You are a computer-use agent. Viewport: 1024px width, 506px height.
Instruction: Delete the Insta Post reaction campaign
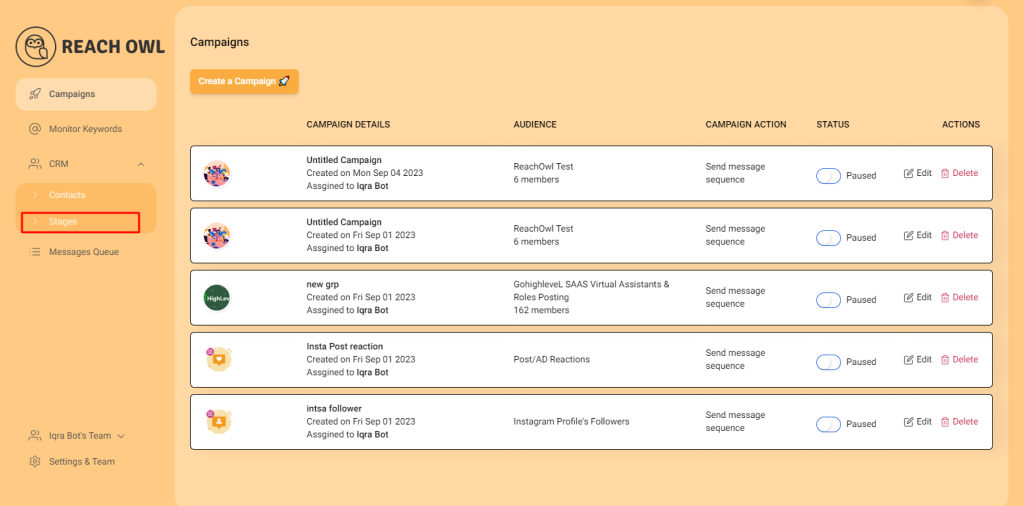click(959, 360)
